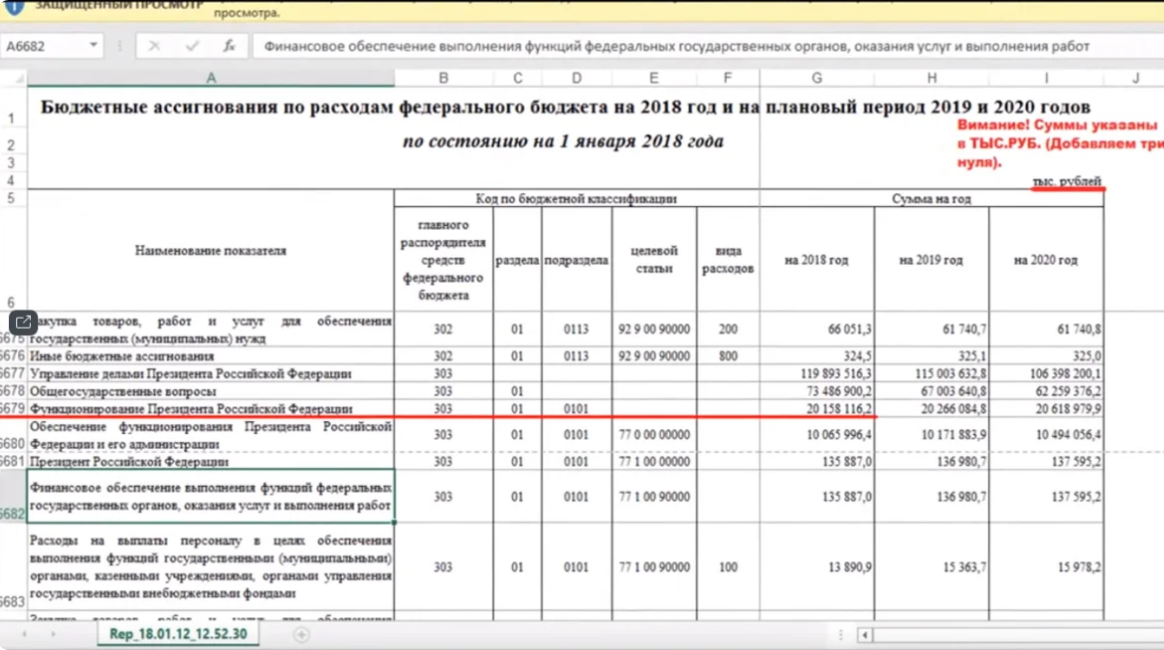This screenshot has height=650, width=1164.
Task: Click the header cell на 2019 год
Action: [932, 260]
